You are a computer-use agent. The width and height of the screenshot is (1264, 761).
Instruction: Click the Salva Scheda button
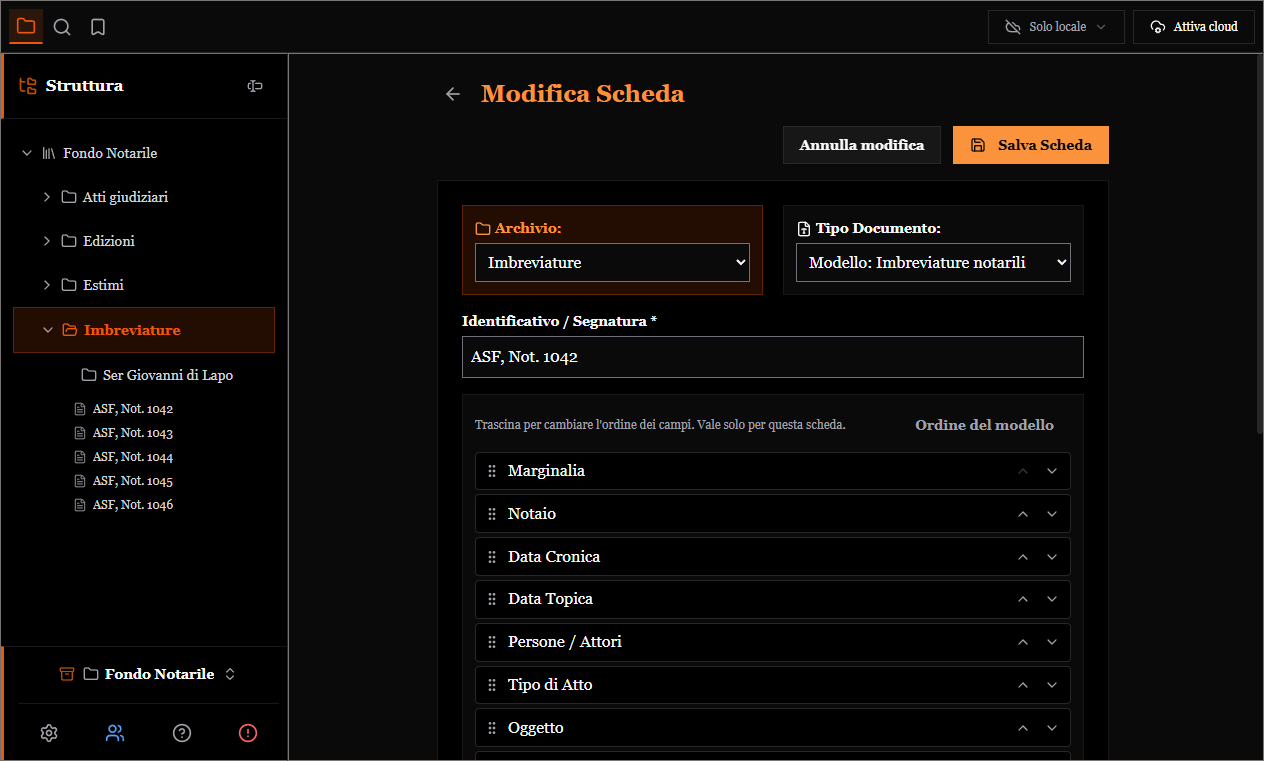1031,145
